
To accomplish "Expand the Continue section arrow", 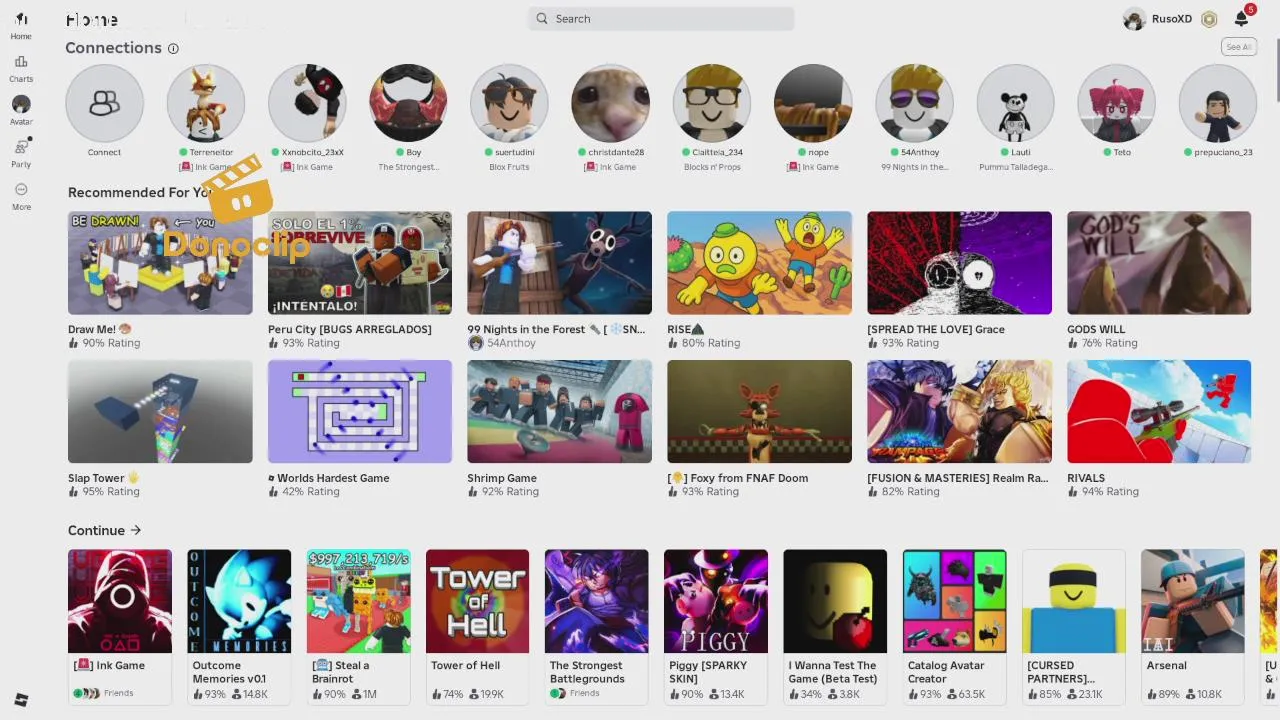I will point(136,530).
